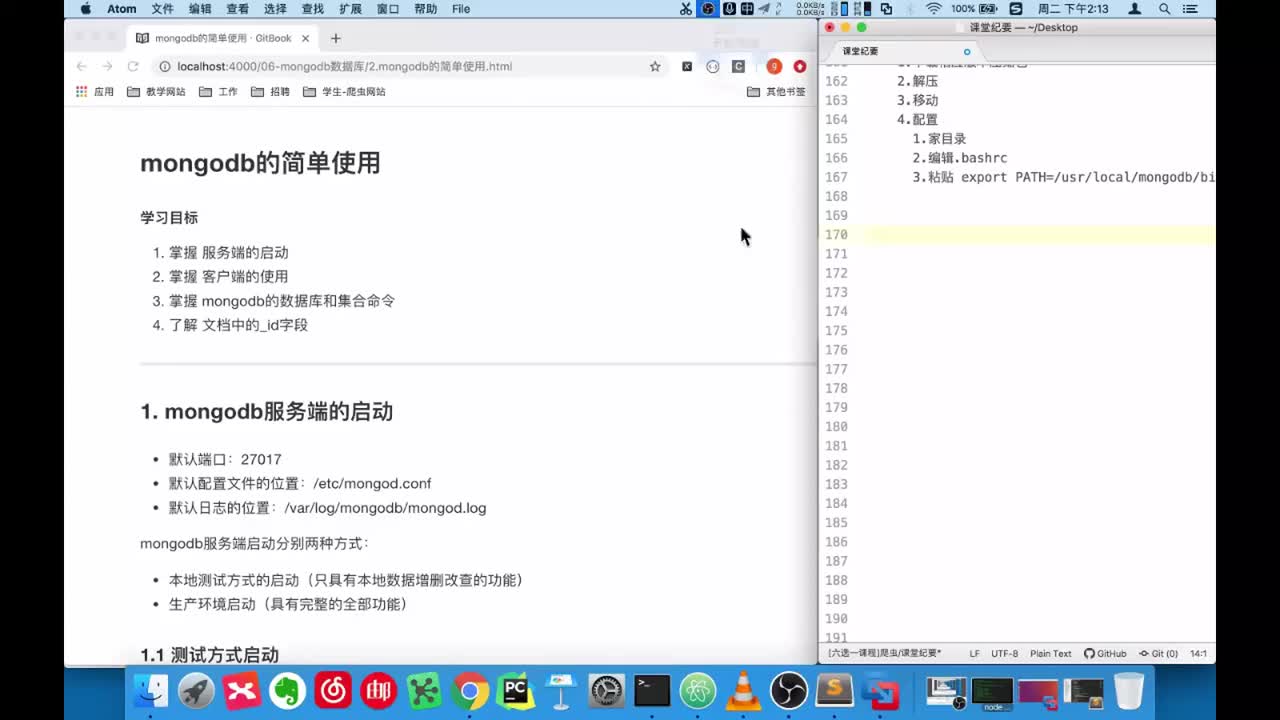
Task: Open the Apple menu
Action: pyautogui.click(x=85, y=9)
